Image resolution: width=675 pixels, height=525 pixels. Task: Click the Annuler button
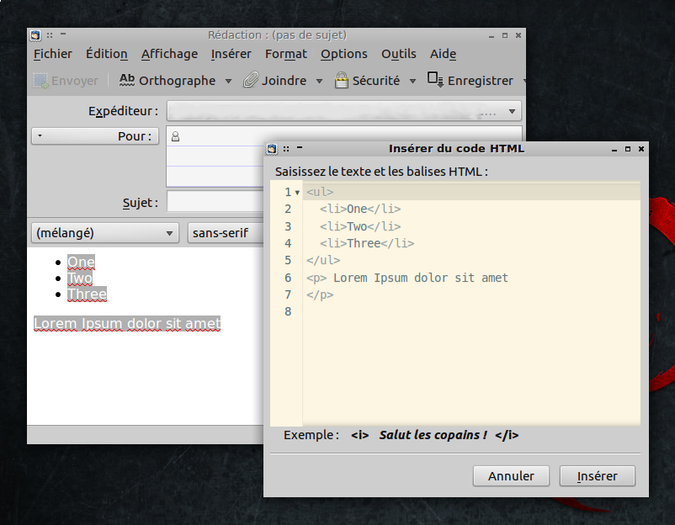(x=511, y=476)
